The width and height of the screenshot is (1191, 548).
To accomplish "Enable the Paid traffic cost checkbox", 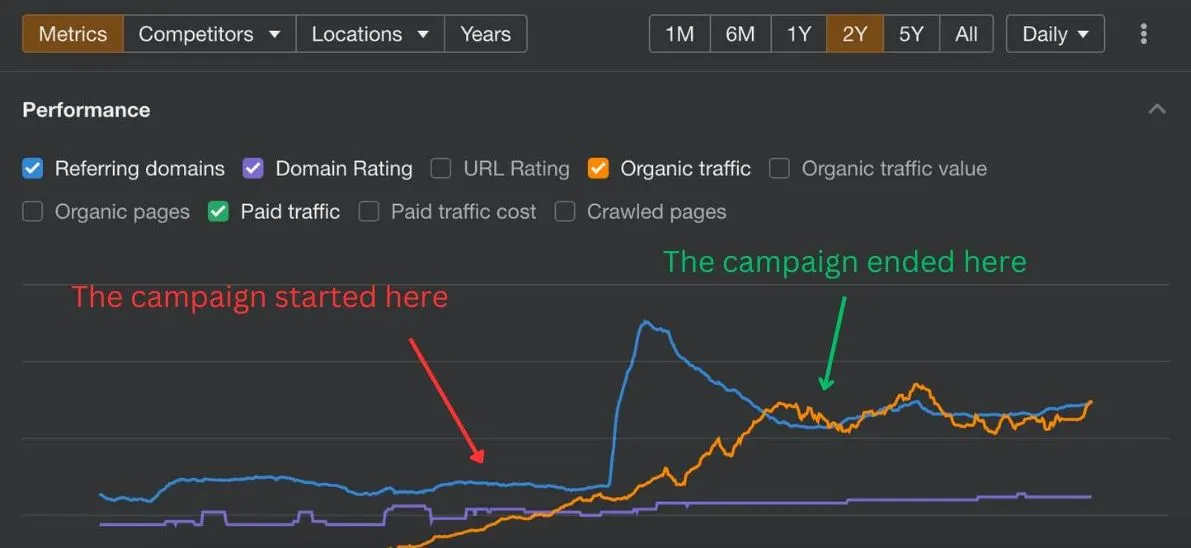I will point(368,211).
